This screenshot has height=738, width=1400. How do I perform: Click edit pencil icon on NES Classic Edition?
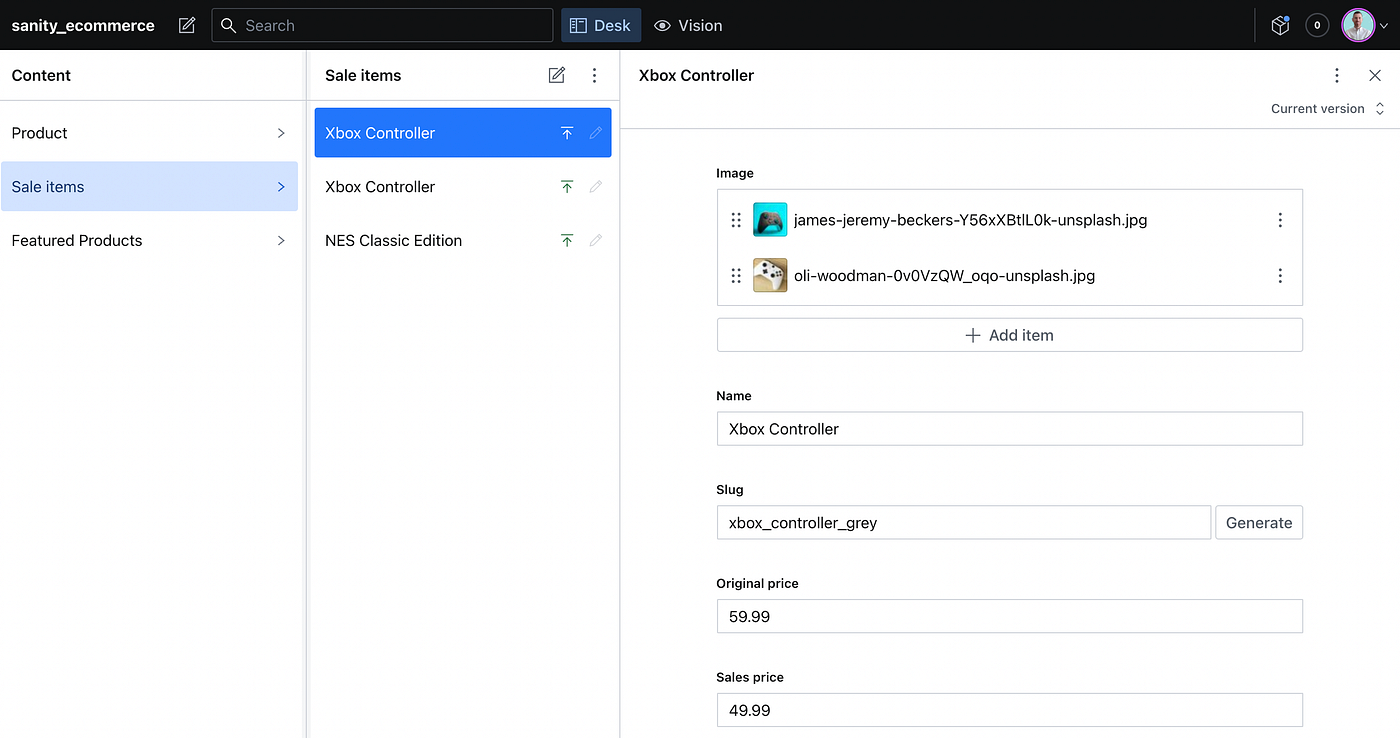pyautogui.click(x=596, y=240)
